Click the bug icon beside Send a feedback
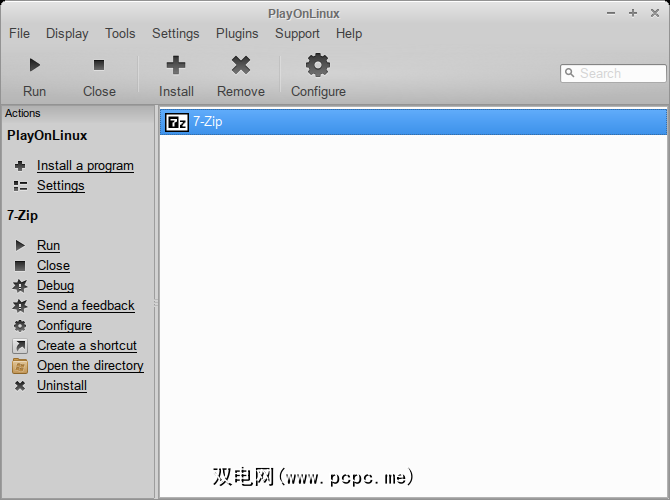This screenshot has width=670, height=500. coord(20,306)
